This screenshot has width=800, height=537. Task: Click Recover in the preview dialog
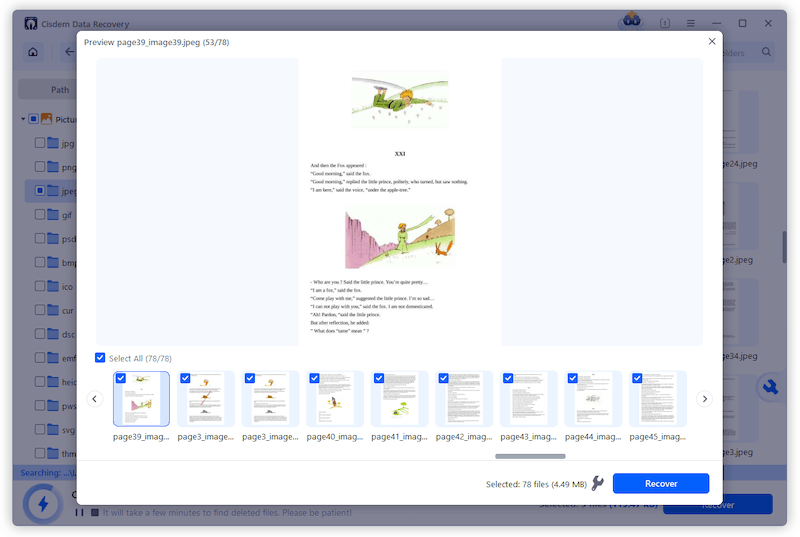(661, 483)
